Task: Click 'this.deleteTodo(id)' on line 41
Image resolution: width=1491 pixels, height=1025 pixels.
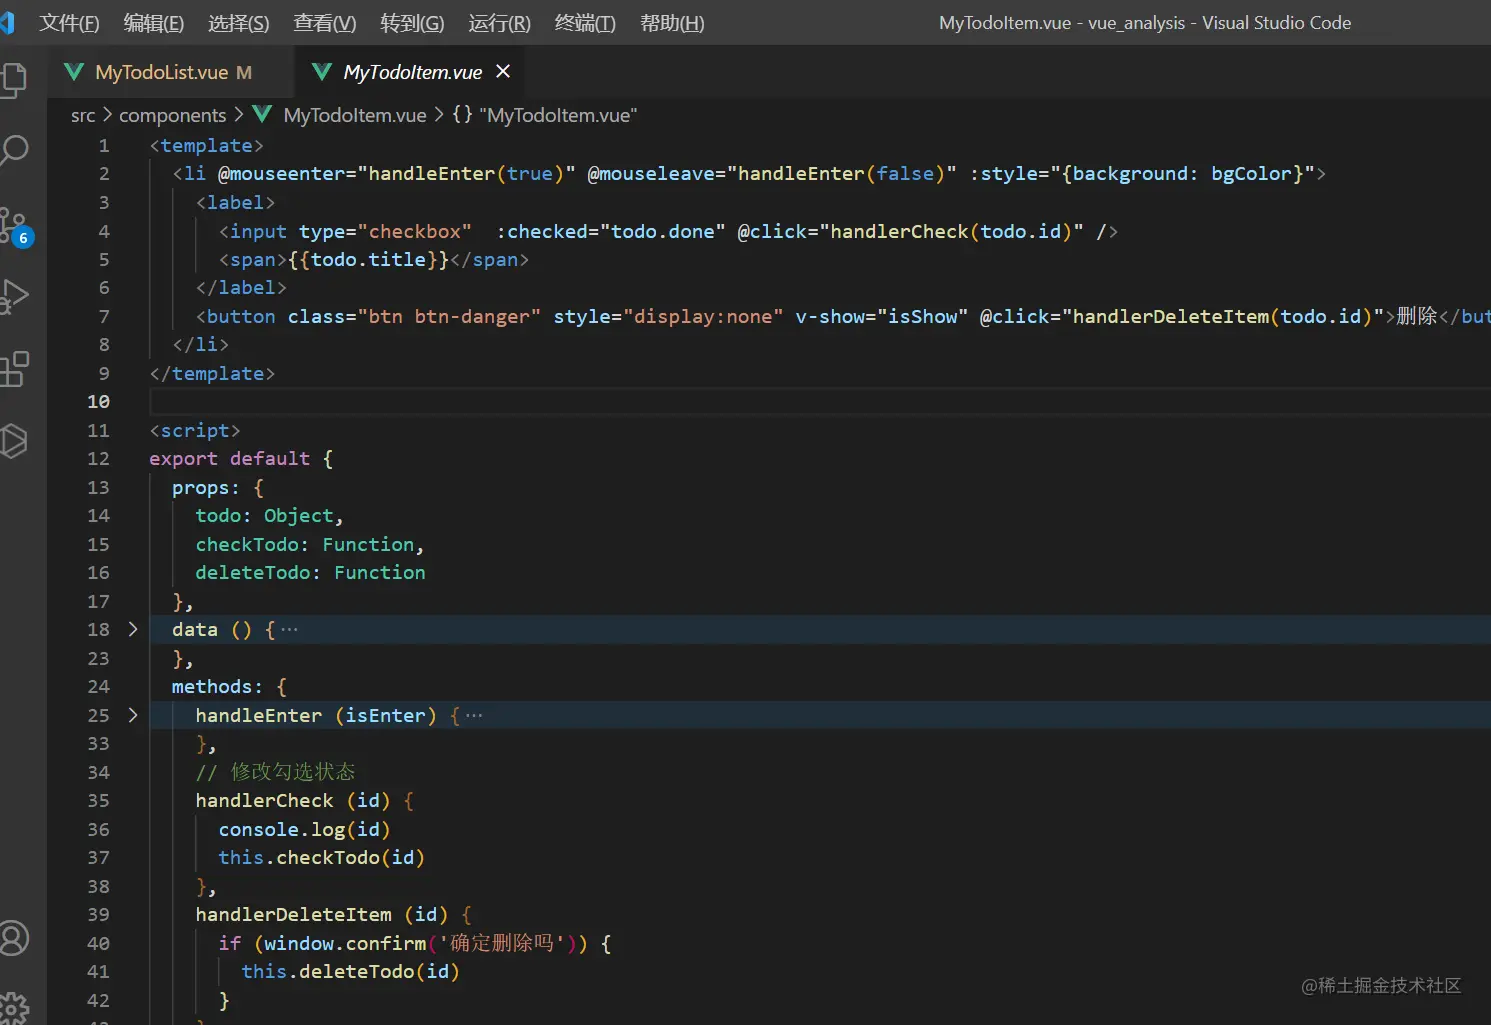Action: click(x=351, y=972)
